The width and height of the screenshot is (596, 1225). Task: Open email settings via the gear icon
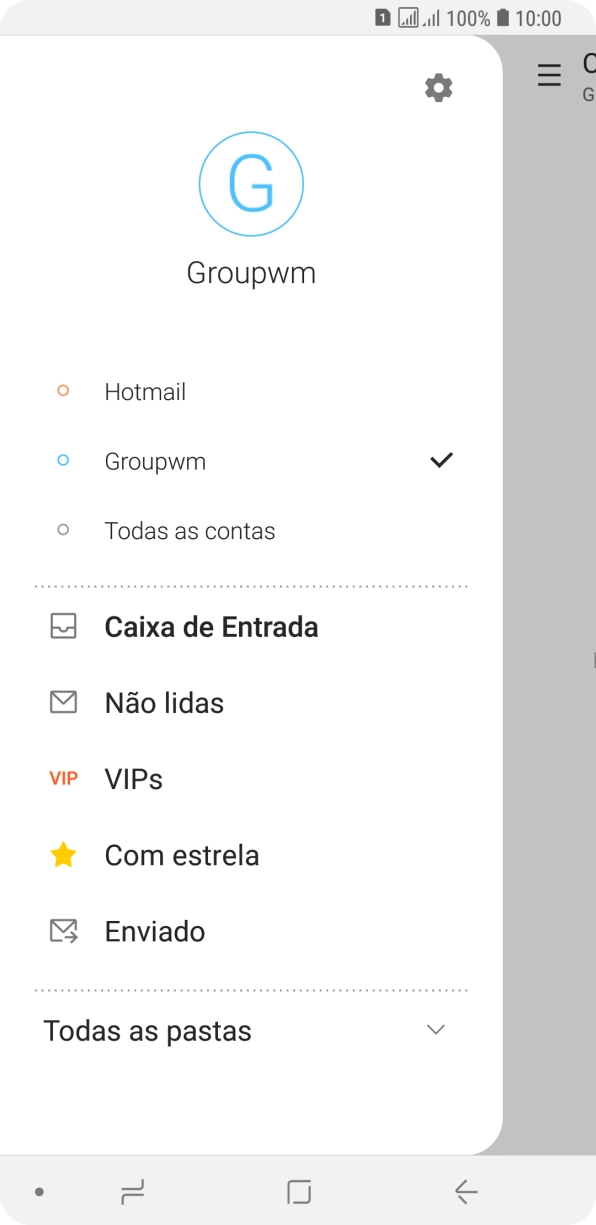click(x=437, y=87)
